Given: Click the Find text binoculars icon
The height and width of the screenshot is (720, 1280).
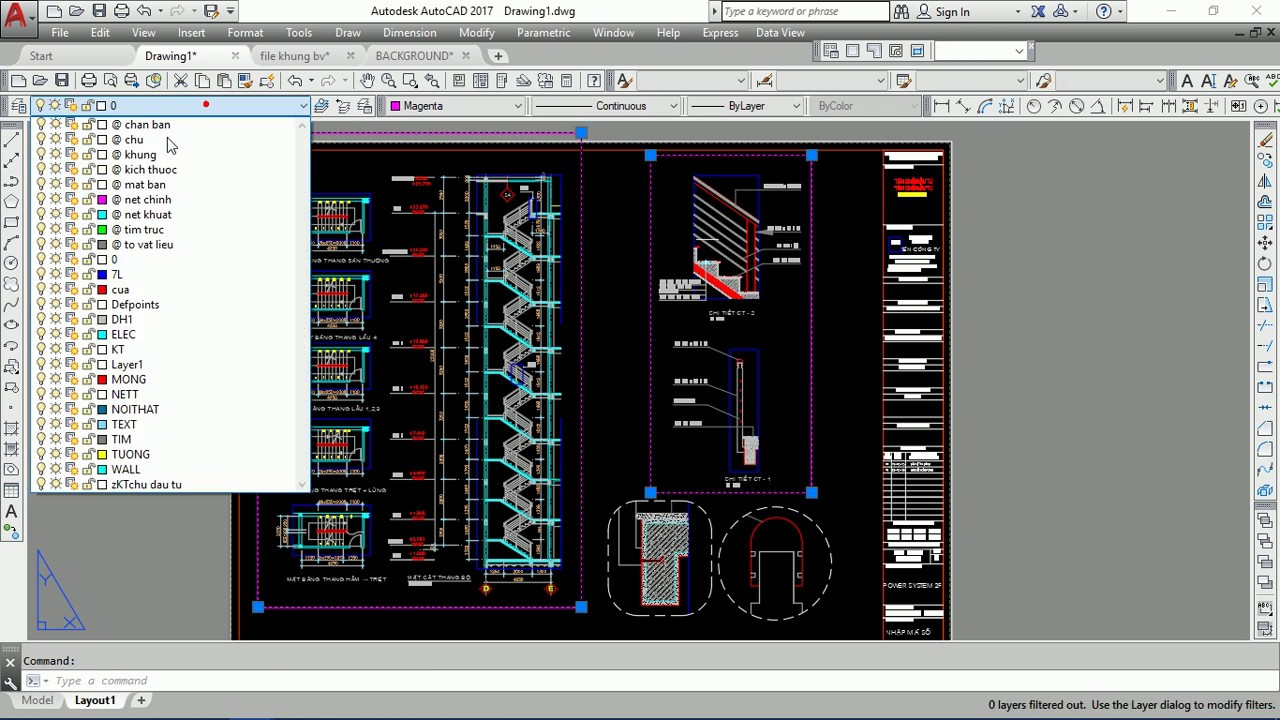Looking at the screenshot, I should coord(901,11).
